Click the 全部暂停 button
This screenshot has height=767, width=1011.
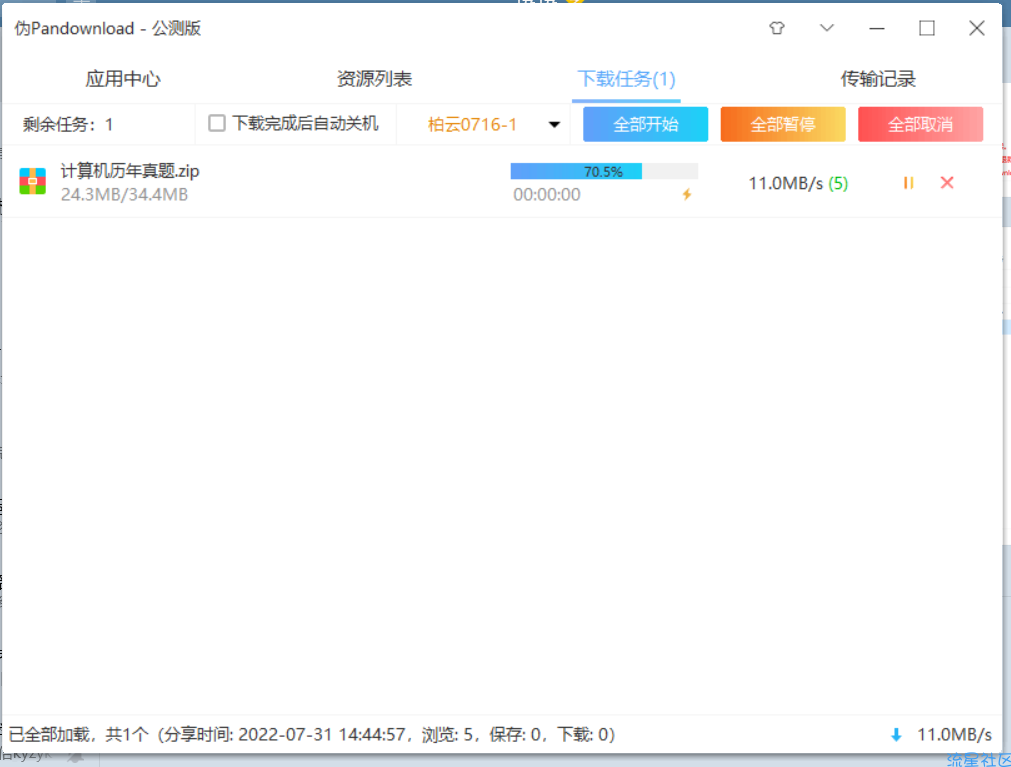tap(783, 124)
